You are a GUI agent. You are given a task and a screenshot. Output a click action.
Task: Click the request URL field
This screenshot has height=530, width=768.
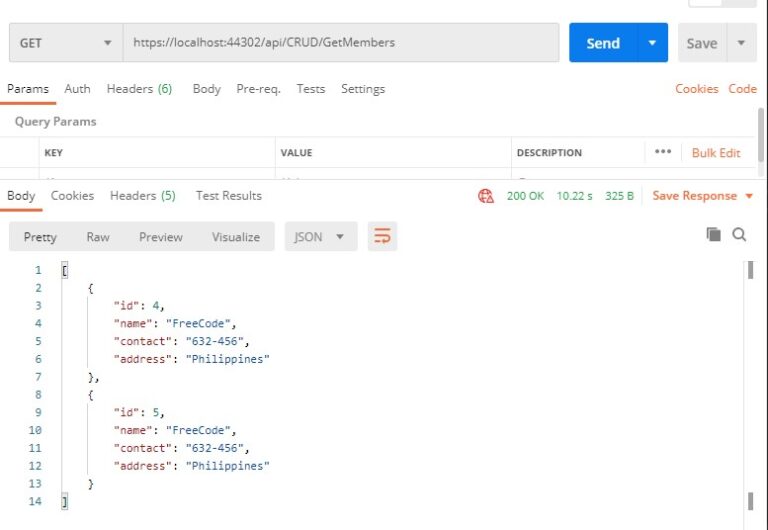tap(341, 43)
